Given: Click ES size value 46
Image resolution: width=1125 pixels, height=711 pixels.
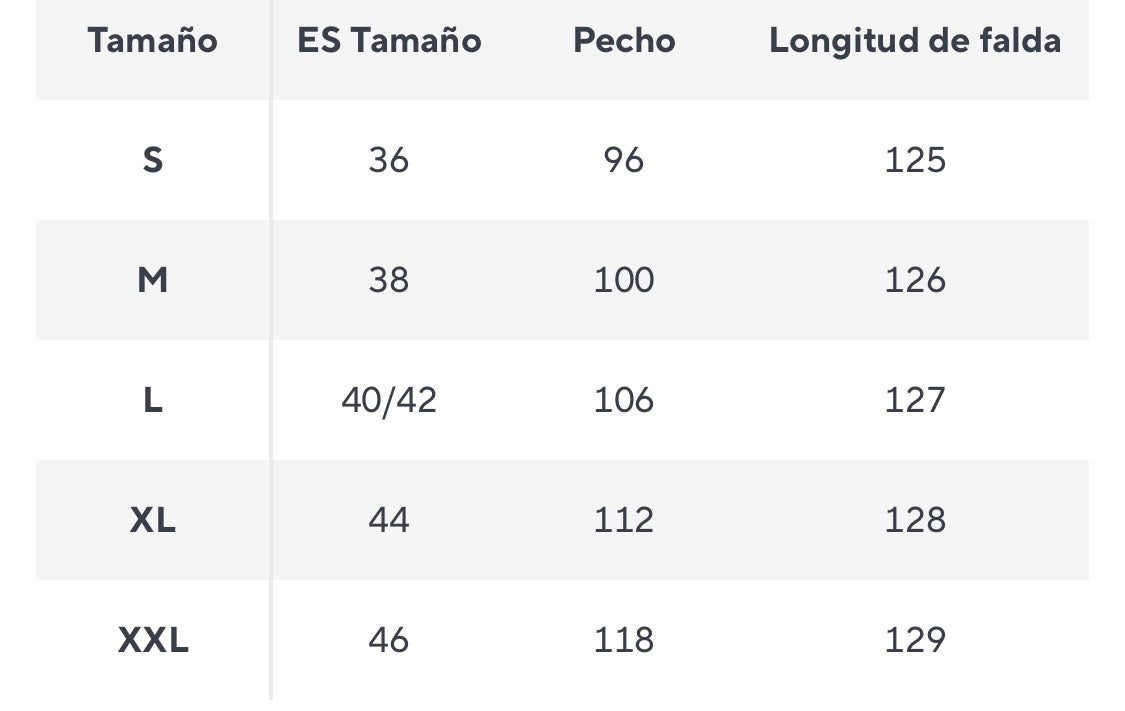Looking at the screenshot, I should click(x=389, y=640).
